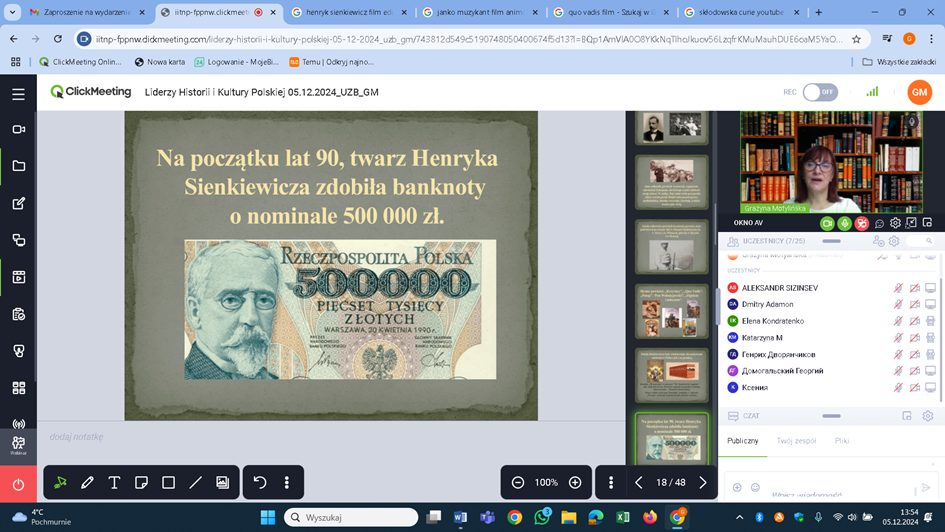This screenshot has width=945, height=532.
Task: Toggle camera for Ксения
Action: click(914, 387)
